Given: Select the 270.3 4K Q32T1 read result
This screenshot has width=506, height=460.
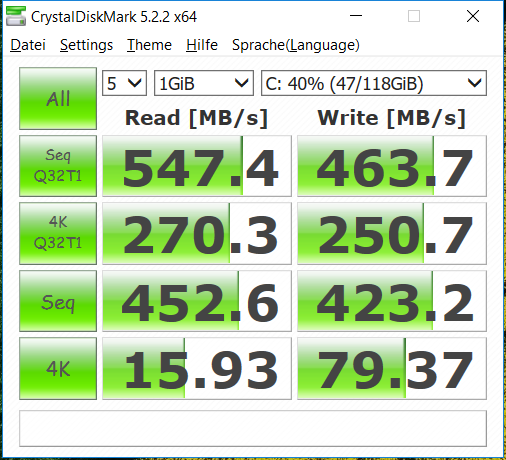Looking at the screenshot, I should pyautogui.click(x=197, y=233).
